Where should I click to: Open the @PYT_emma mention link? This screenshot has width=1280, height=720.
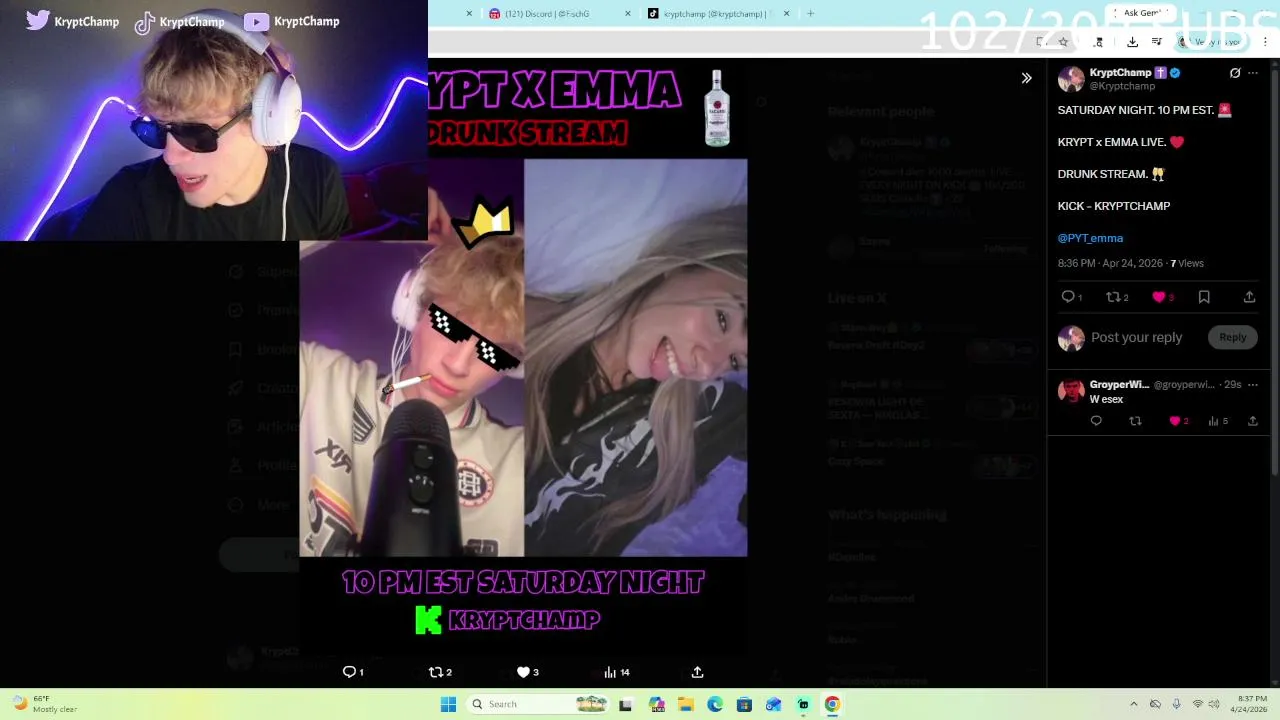click(x=1090, y=238)
